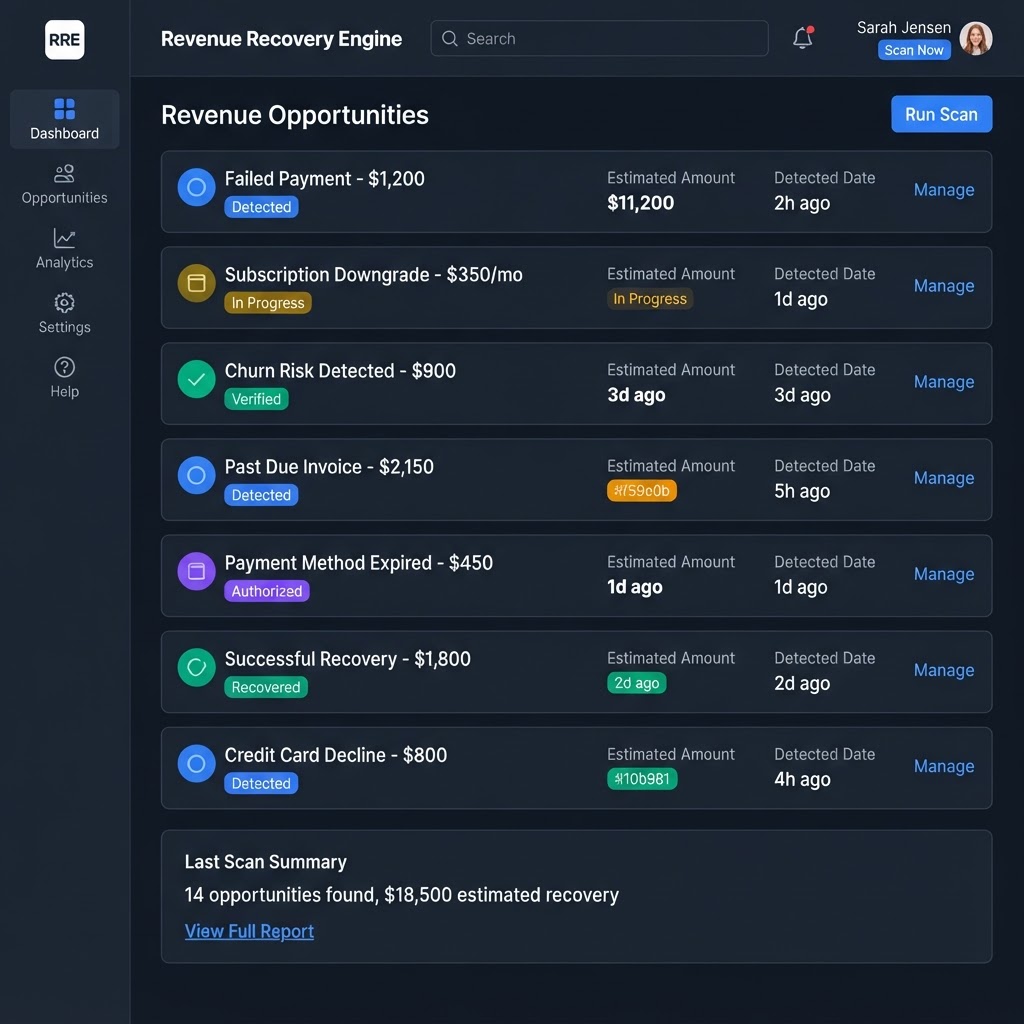Image resolution: width=1024 pixels, height=1024 pixels.
Task: Click the orange tag in Past Due Invoice row
Action: coord(642,490)
